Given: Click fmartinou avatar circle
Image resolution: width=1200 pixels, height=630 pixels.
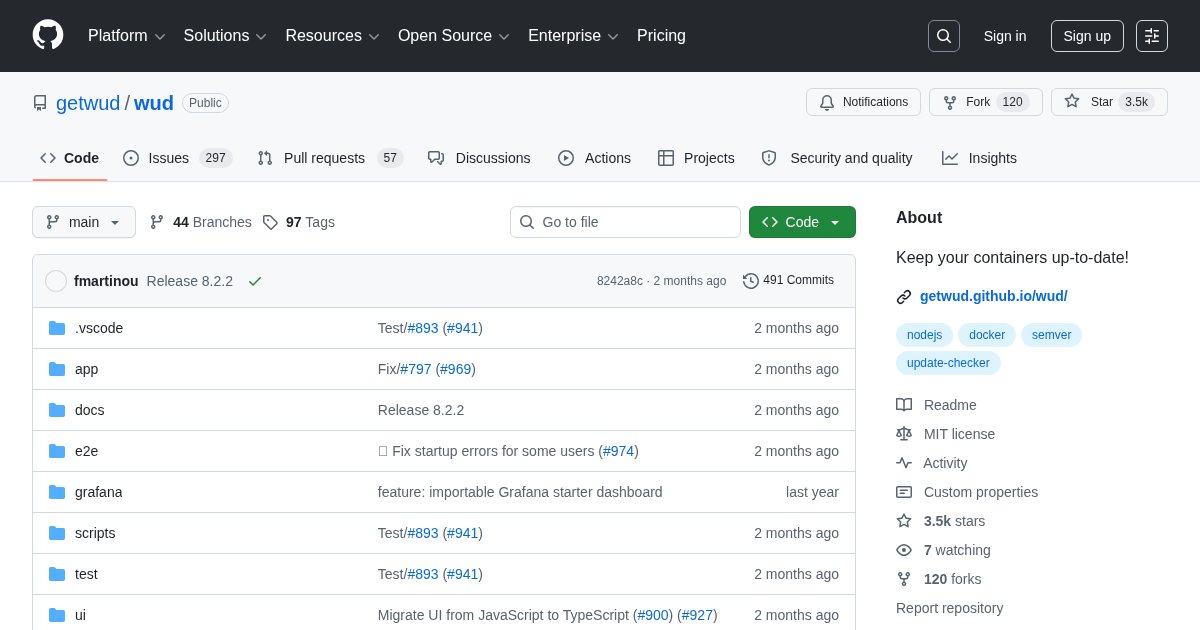Looking at the screenshot, I should pos(56,281).
